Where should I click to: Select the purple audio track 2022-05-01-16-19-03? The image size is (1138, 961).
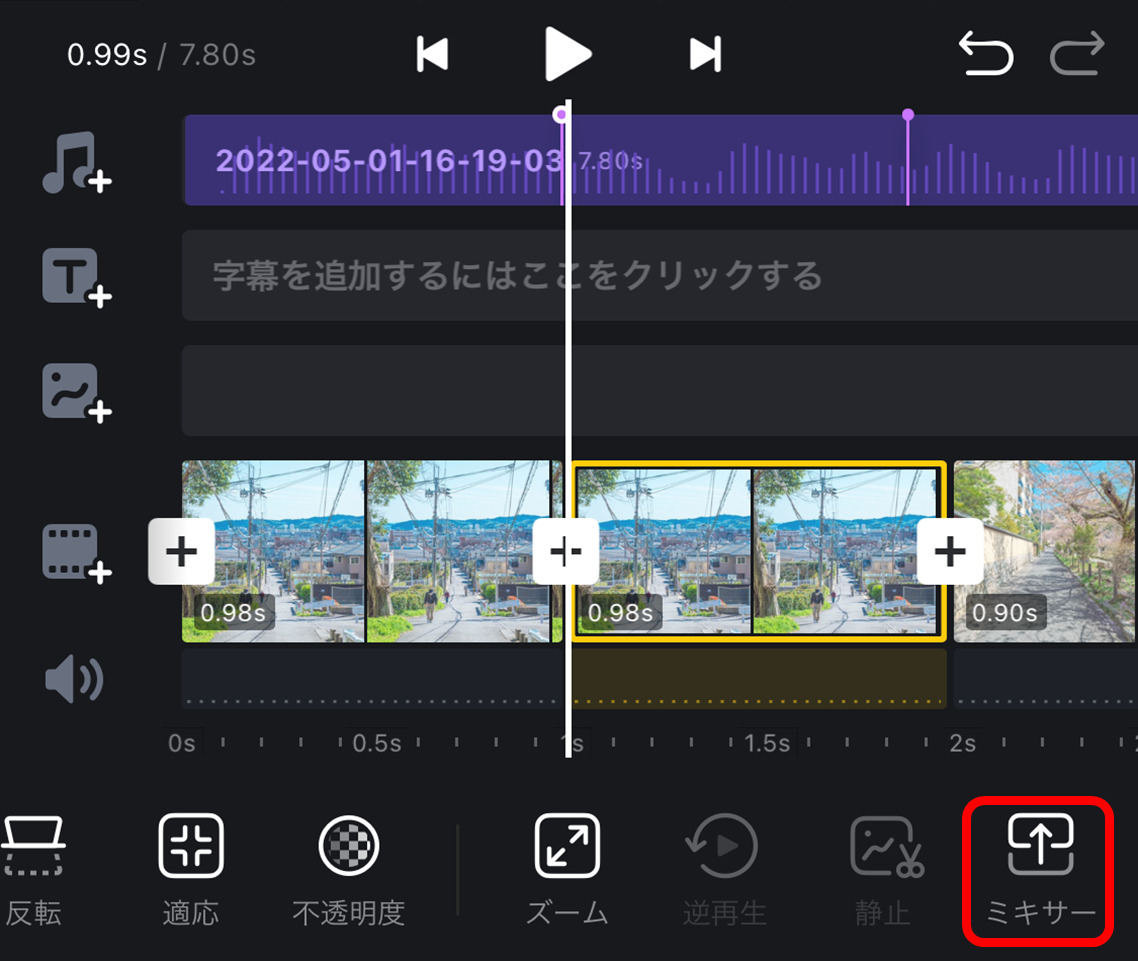660,160
